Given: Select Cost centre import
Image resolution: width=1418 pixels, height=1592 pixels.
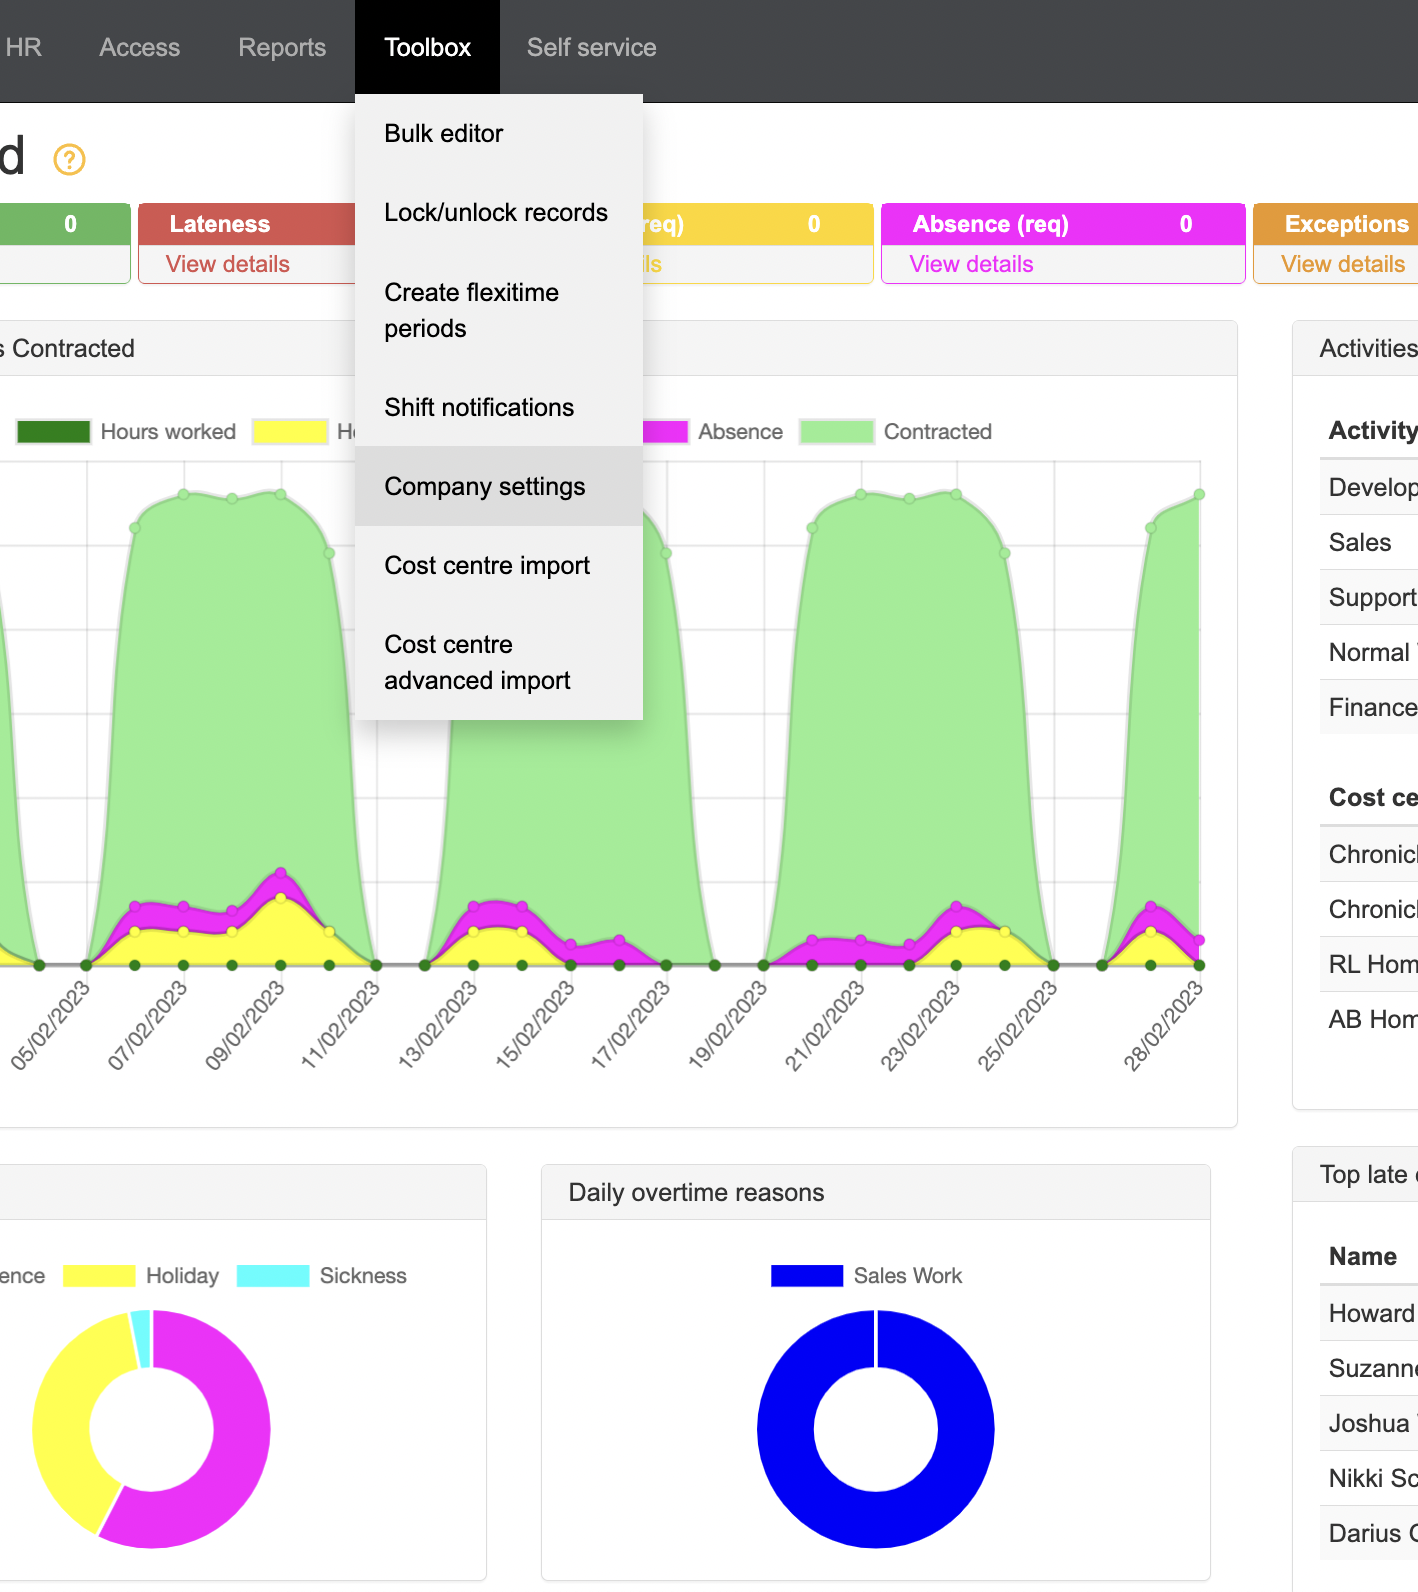Looking at the screenshot, I should (499, 565).
